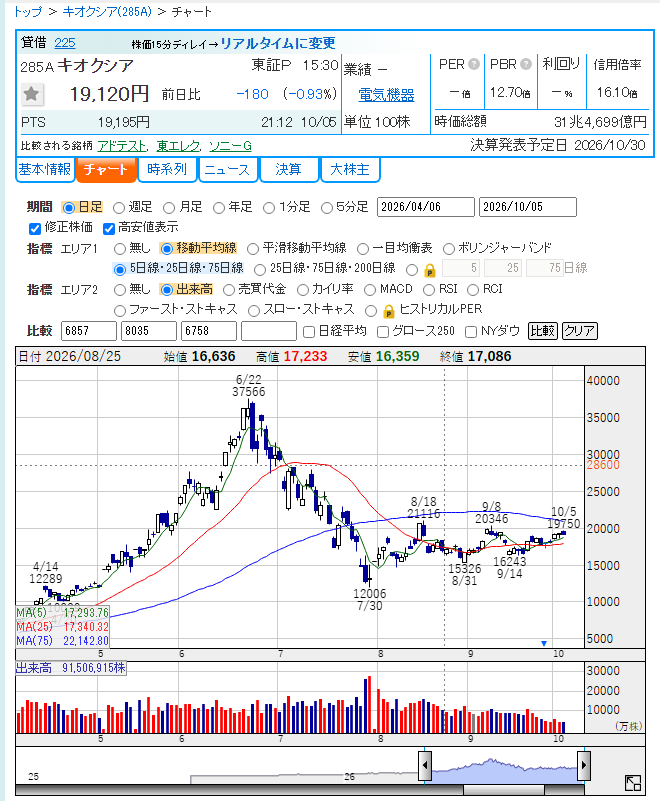Viewport: 660px width, 801px height.
Task: Click the empty fourth comparison code field
Action: tap(269, 331)
